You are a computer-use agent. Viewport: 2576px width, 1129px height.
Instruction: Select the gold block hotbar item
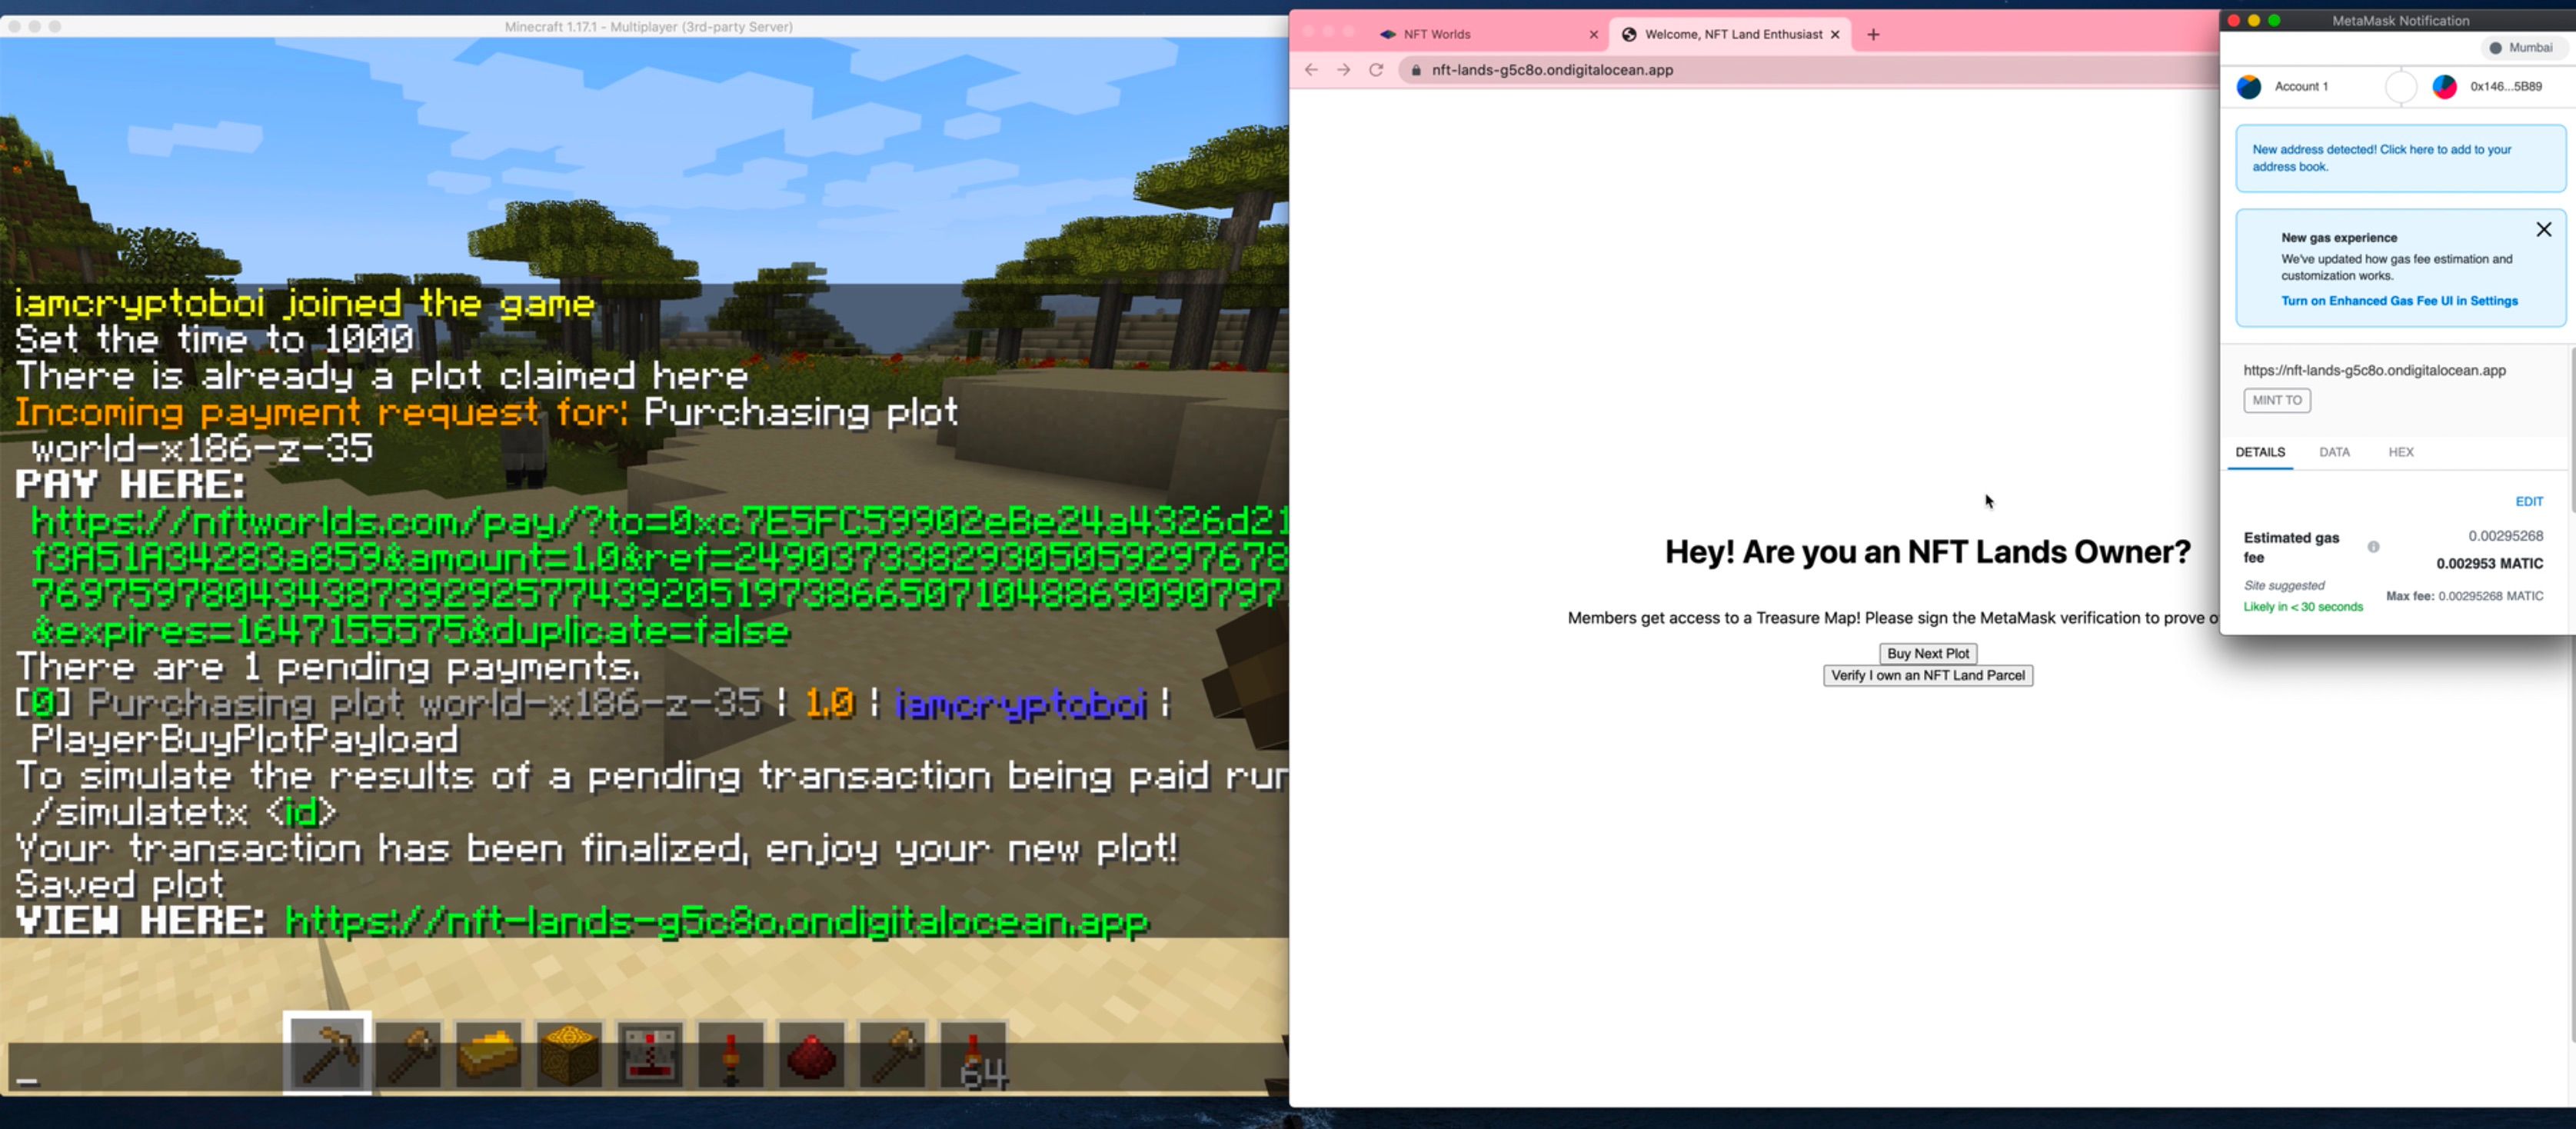[569, 1054]
